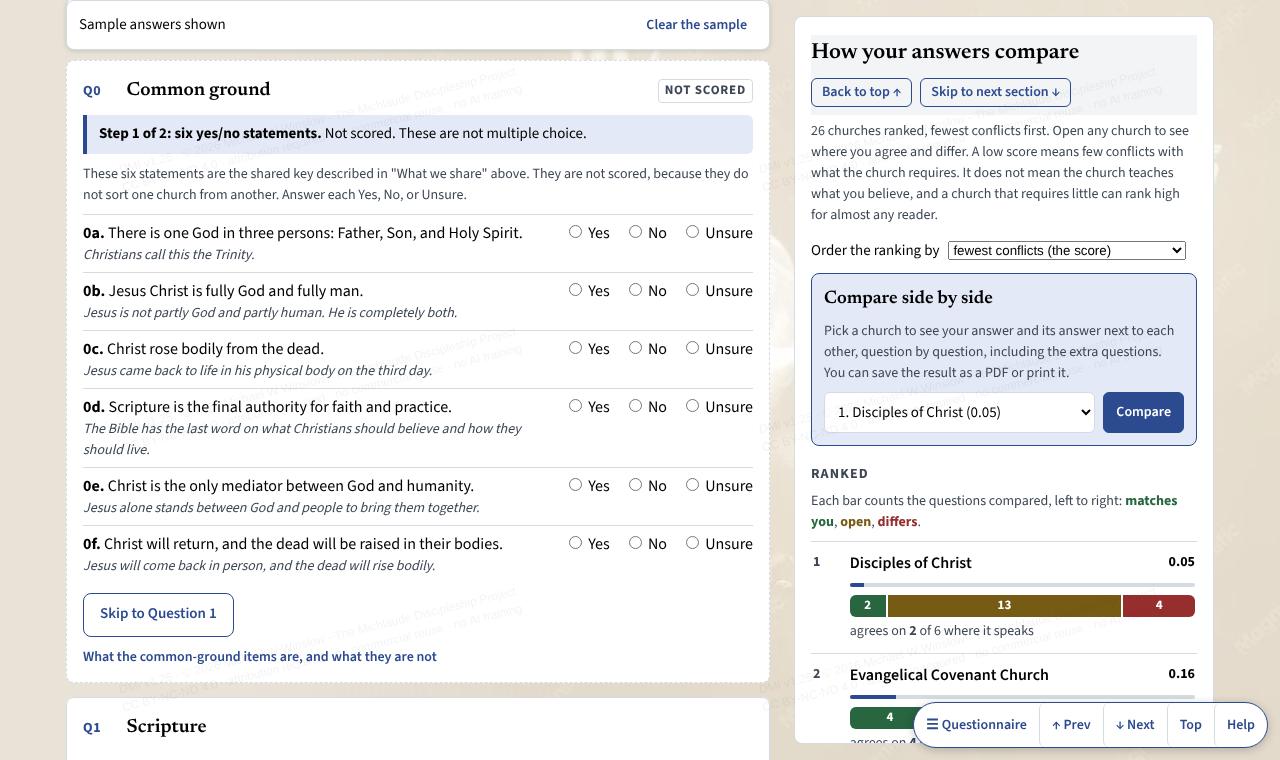Choose Unsure for 0c statement
This screenshot has height=760, width=1280.
[x=692, y=348]
